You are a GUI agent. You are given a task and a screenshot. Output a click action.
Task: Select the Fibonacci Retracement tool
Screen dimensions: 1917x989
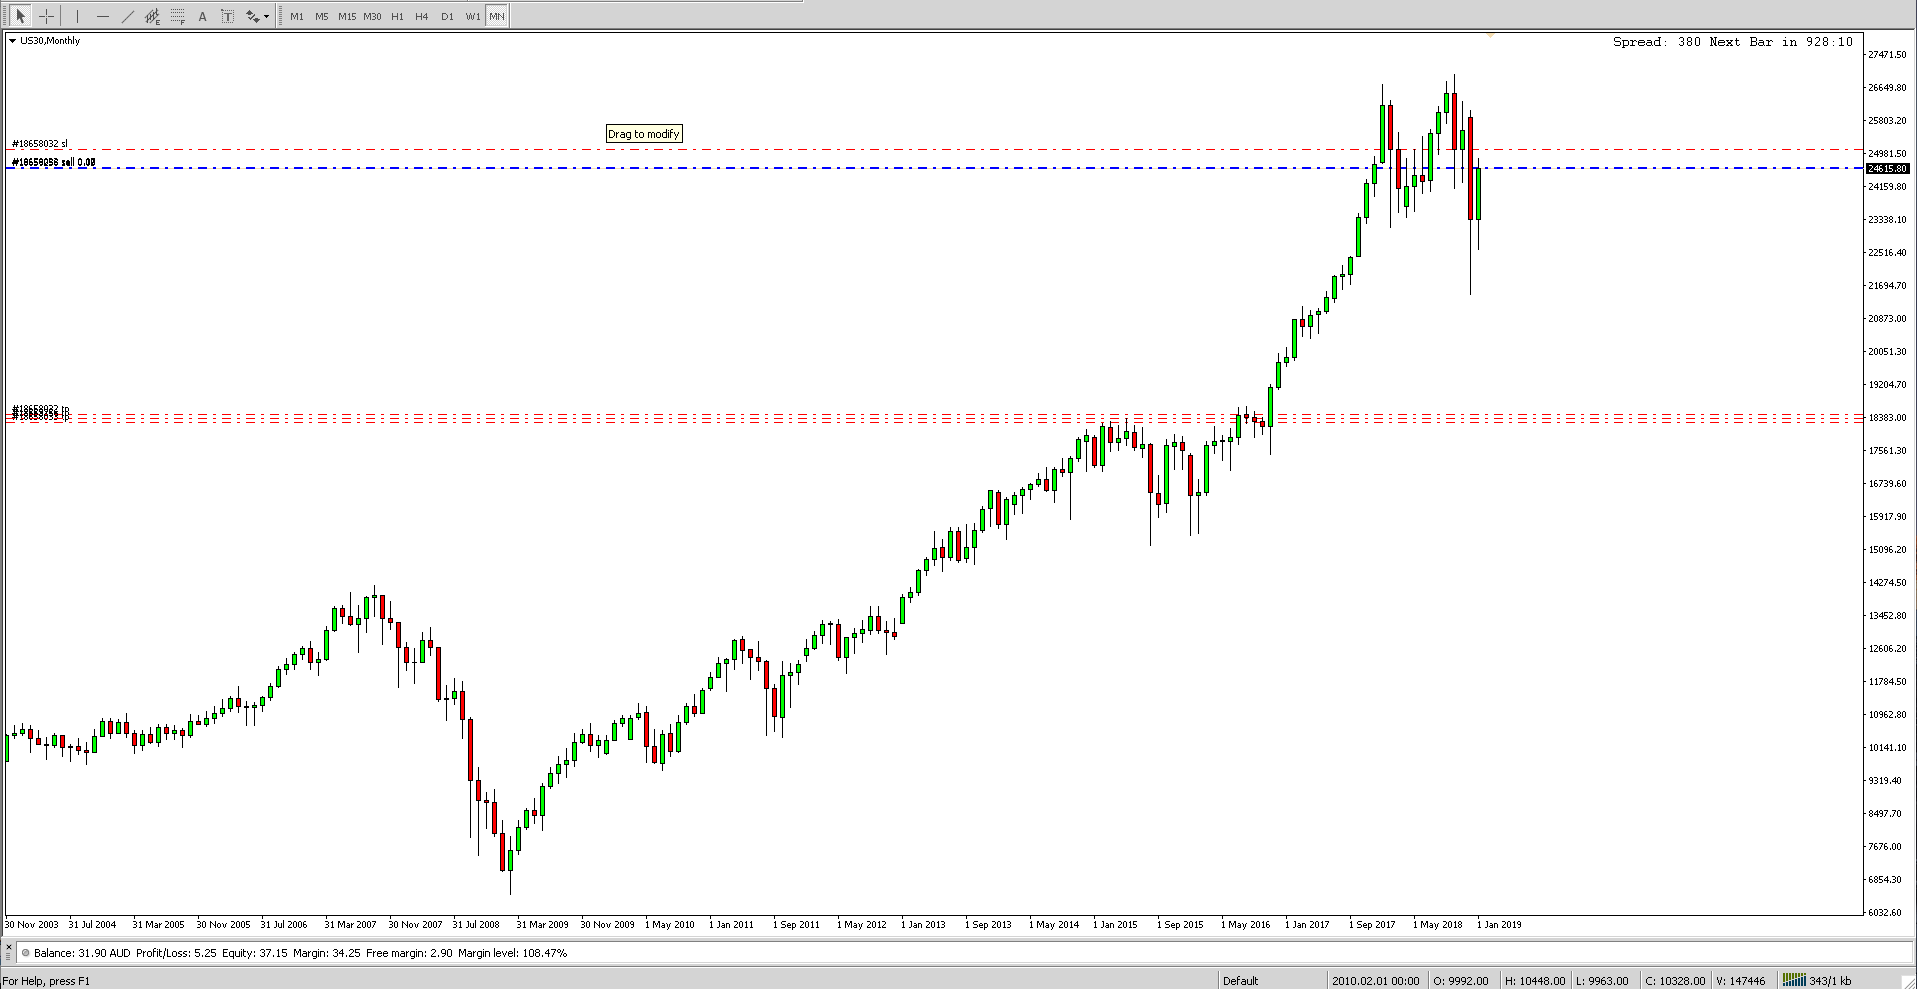pos(177,16)
